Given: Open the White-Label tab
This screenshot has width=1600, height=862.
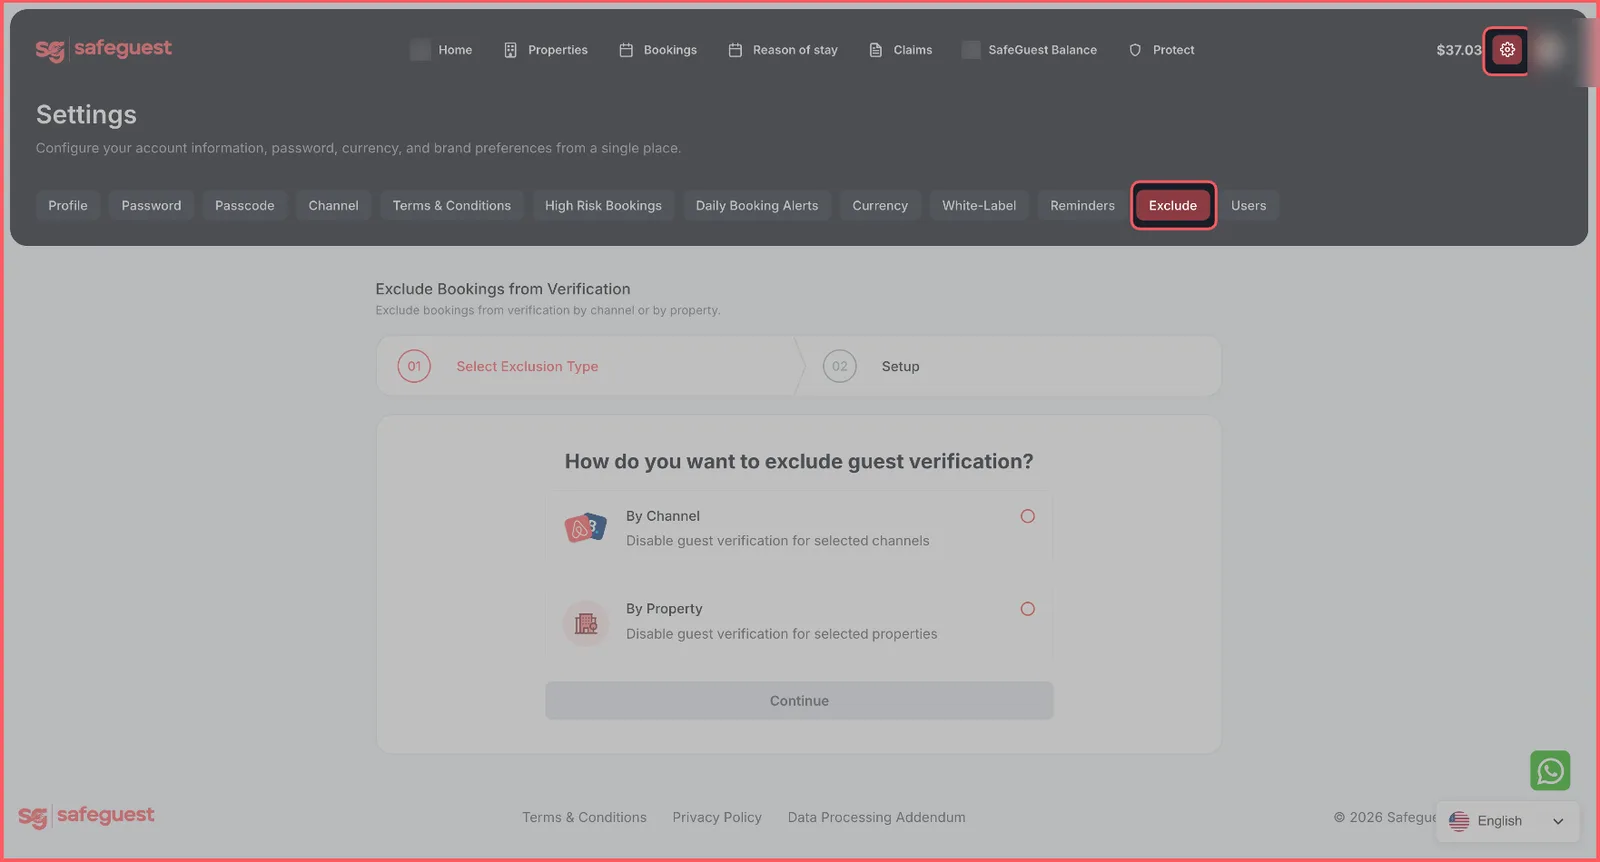Looking at the screenshot, I should tap(979, 205).
